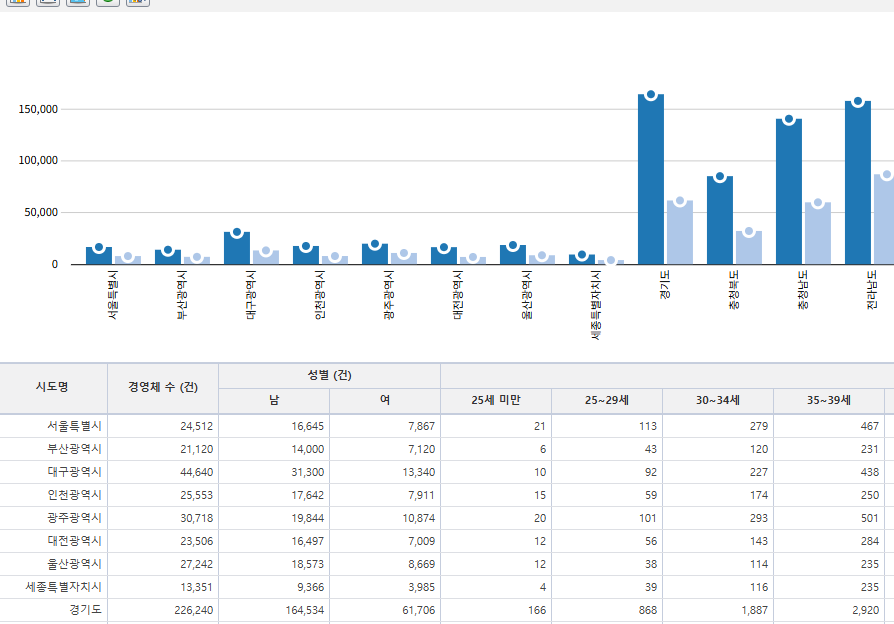
Task: Click the 부산광역시 axis label under the chart
Action: pyautogui.click(x=181, y=295)
